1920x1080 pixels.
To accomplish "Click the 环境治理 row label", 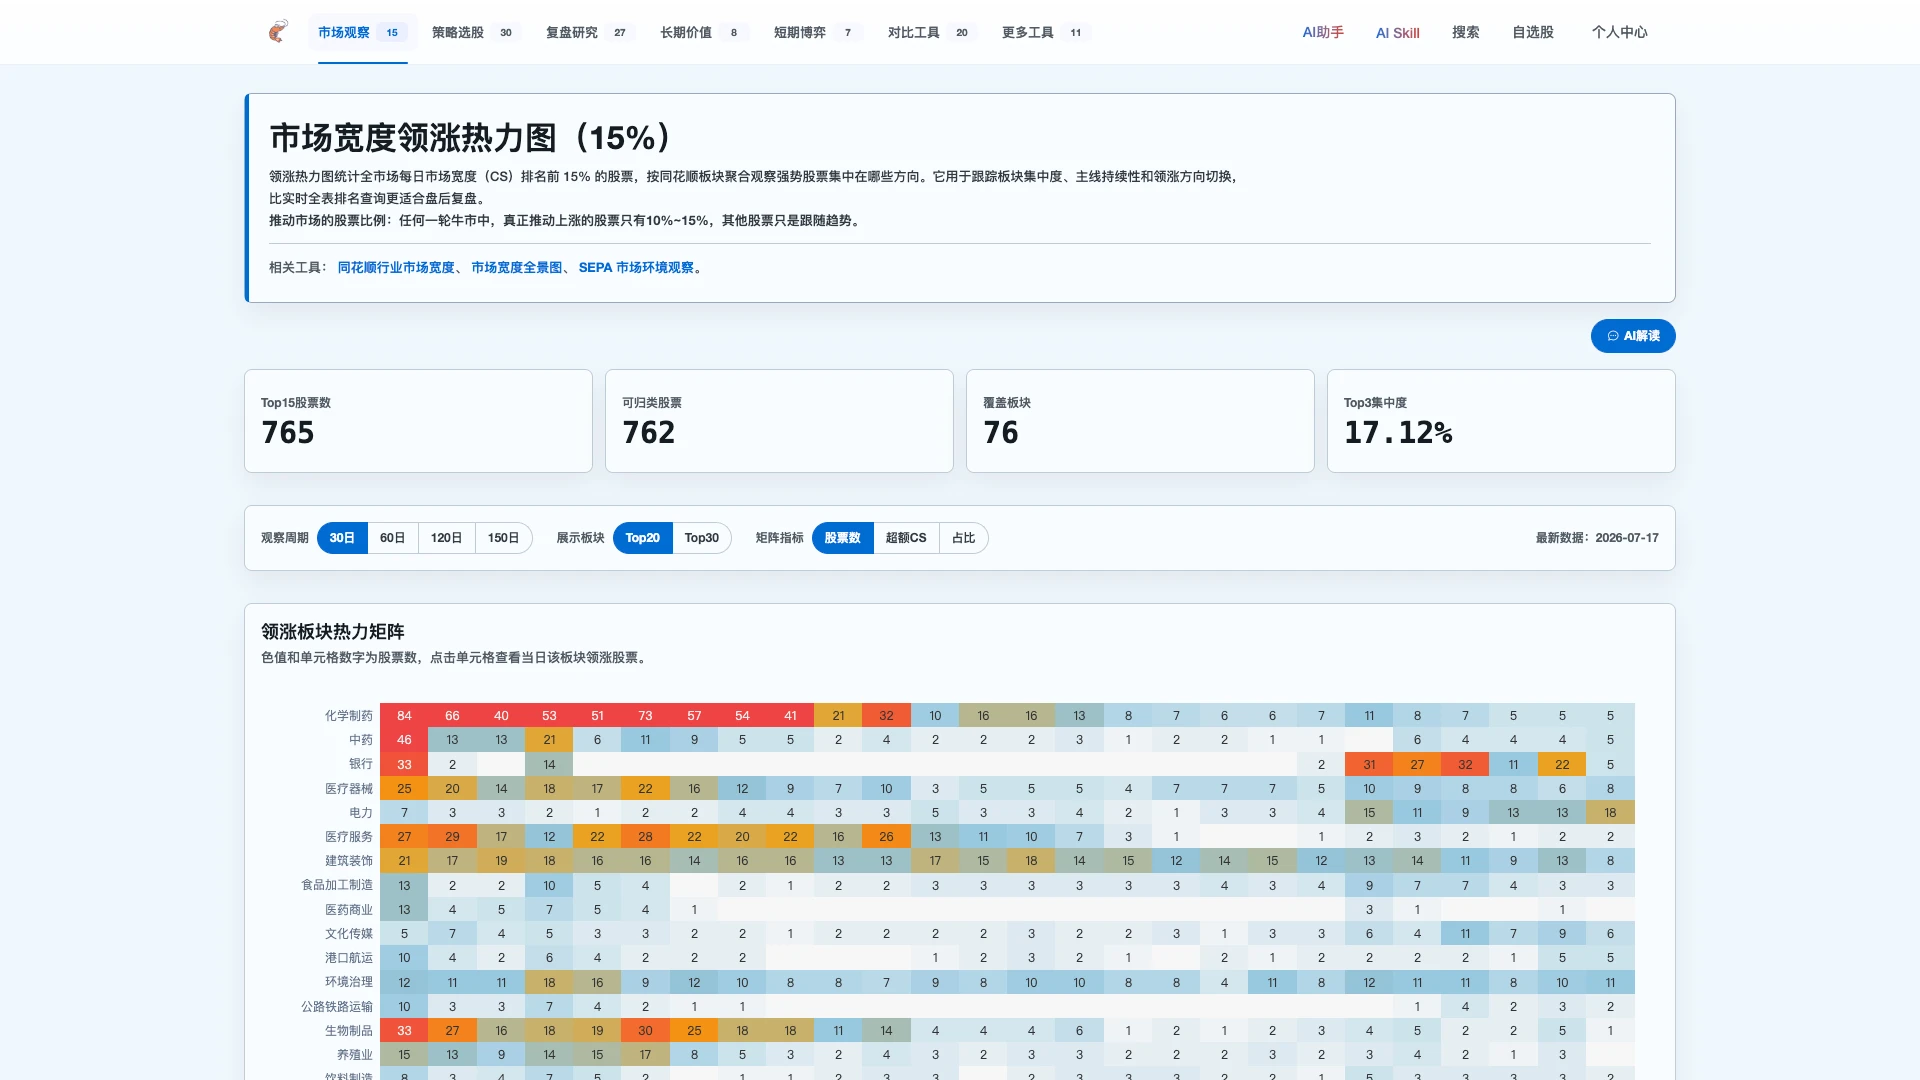I will pyautogui.click(x=348, y=982).
